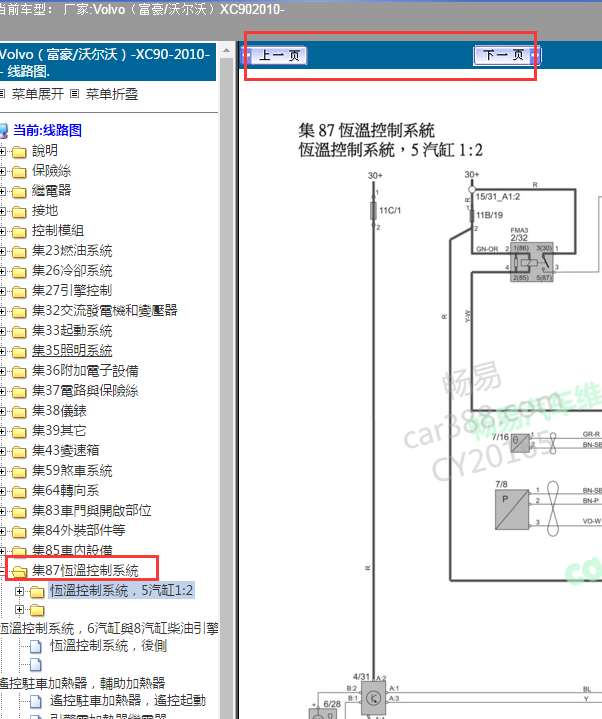602x719 pixels.
Task: Expand the unnamed folder below 5汽缸1:2
Action: click(x=19, y=609)
